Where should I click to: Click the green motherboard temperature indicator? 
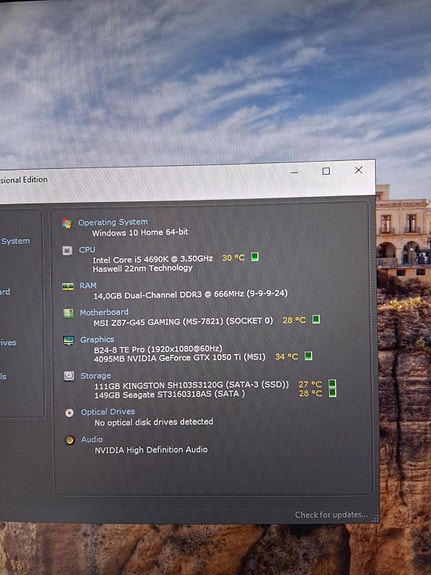[316, 319]
